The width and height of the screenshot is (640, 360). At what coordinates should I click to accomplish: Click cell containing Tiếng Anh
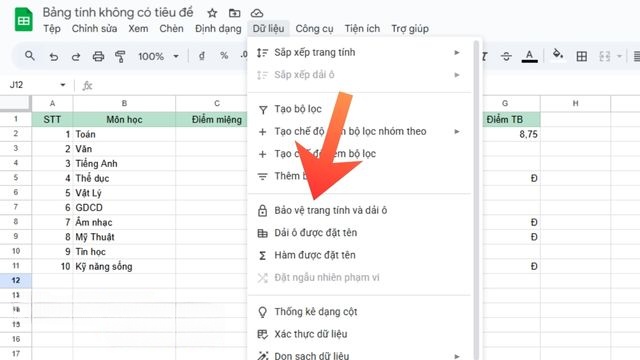pyautogui.click(x=124, y=164)
